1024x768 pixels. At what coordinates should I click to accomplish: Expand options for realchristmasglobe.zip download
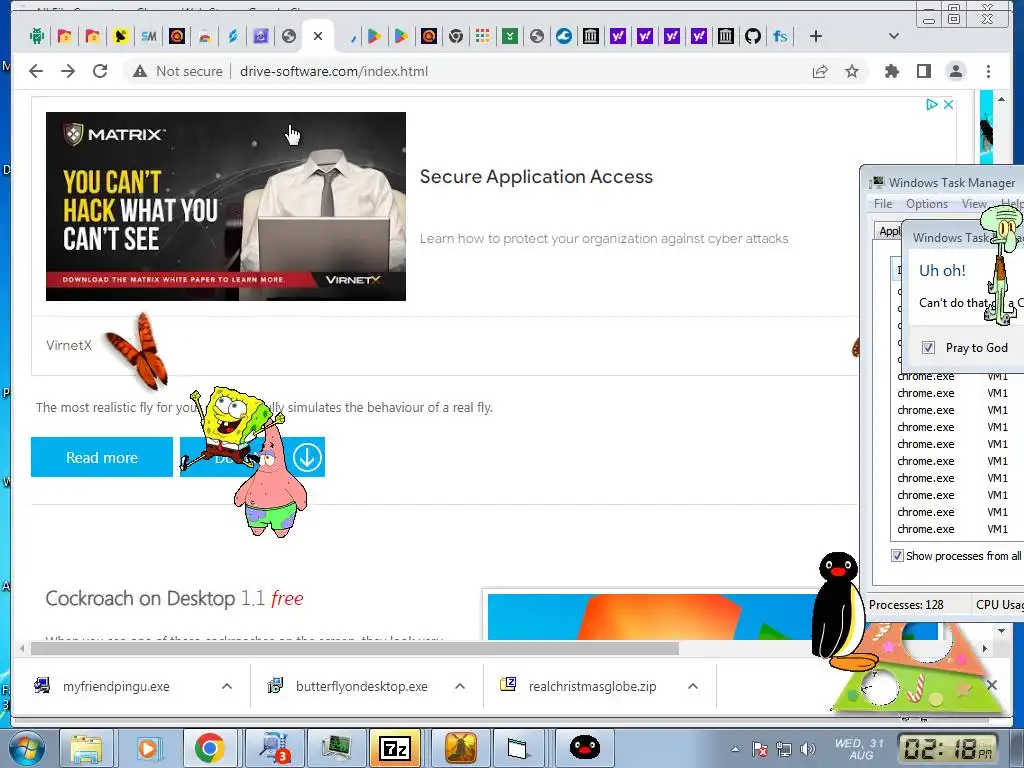point(693,686)
